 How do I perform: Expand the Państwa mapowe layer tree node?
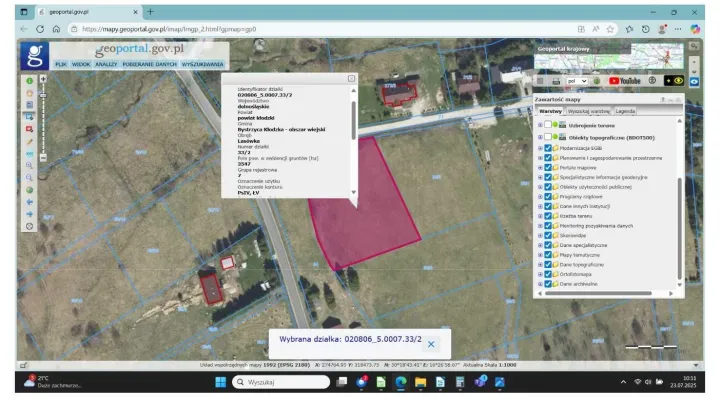(540, 167)
